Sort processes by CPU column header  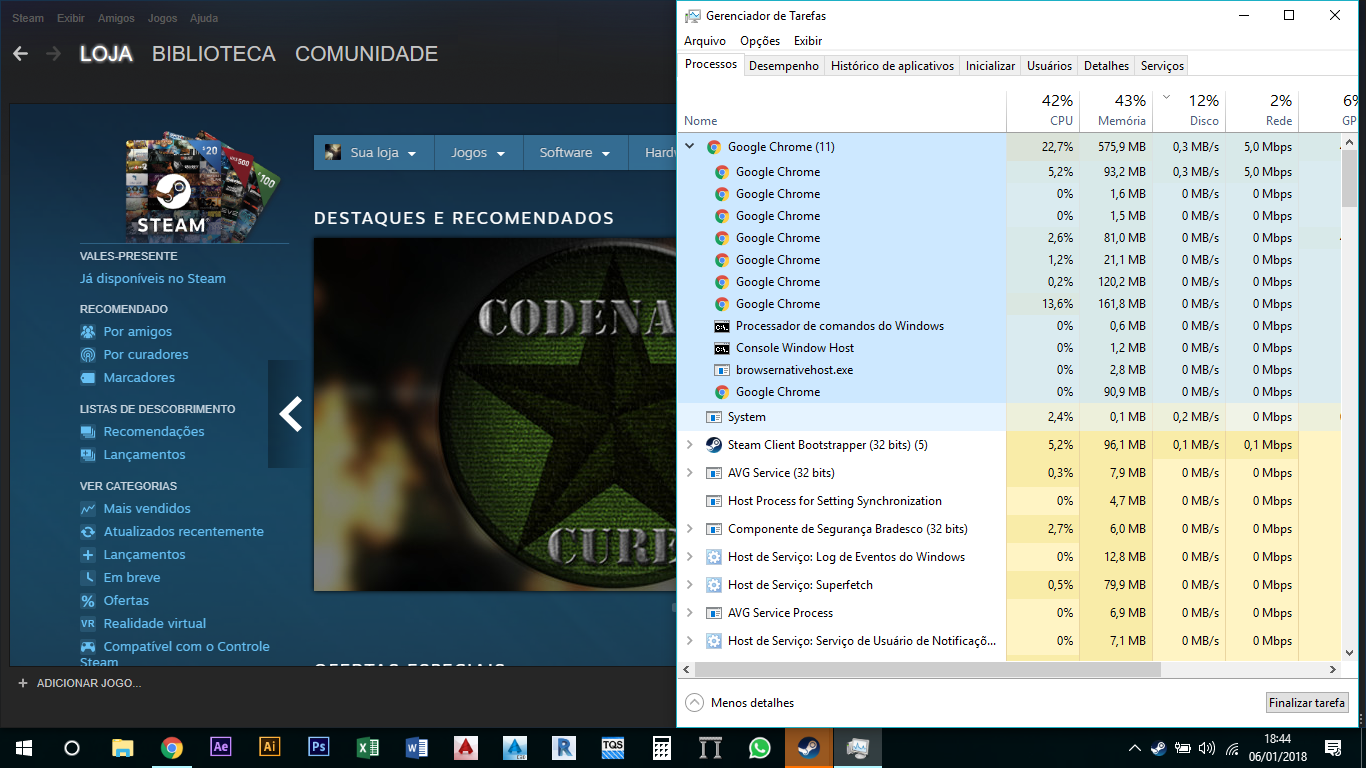coord(1043,110)
